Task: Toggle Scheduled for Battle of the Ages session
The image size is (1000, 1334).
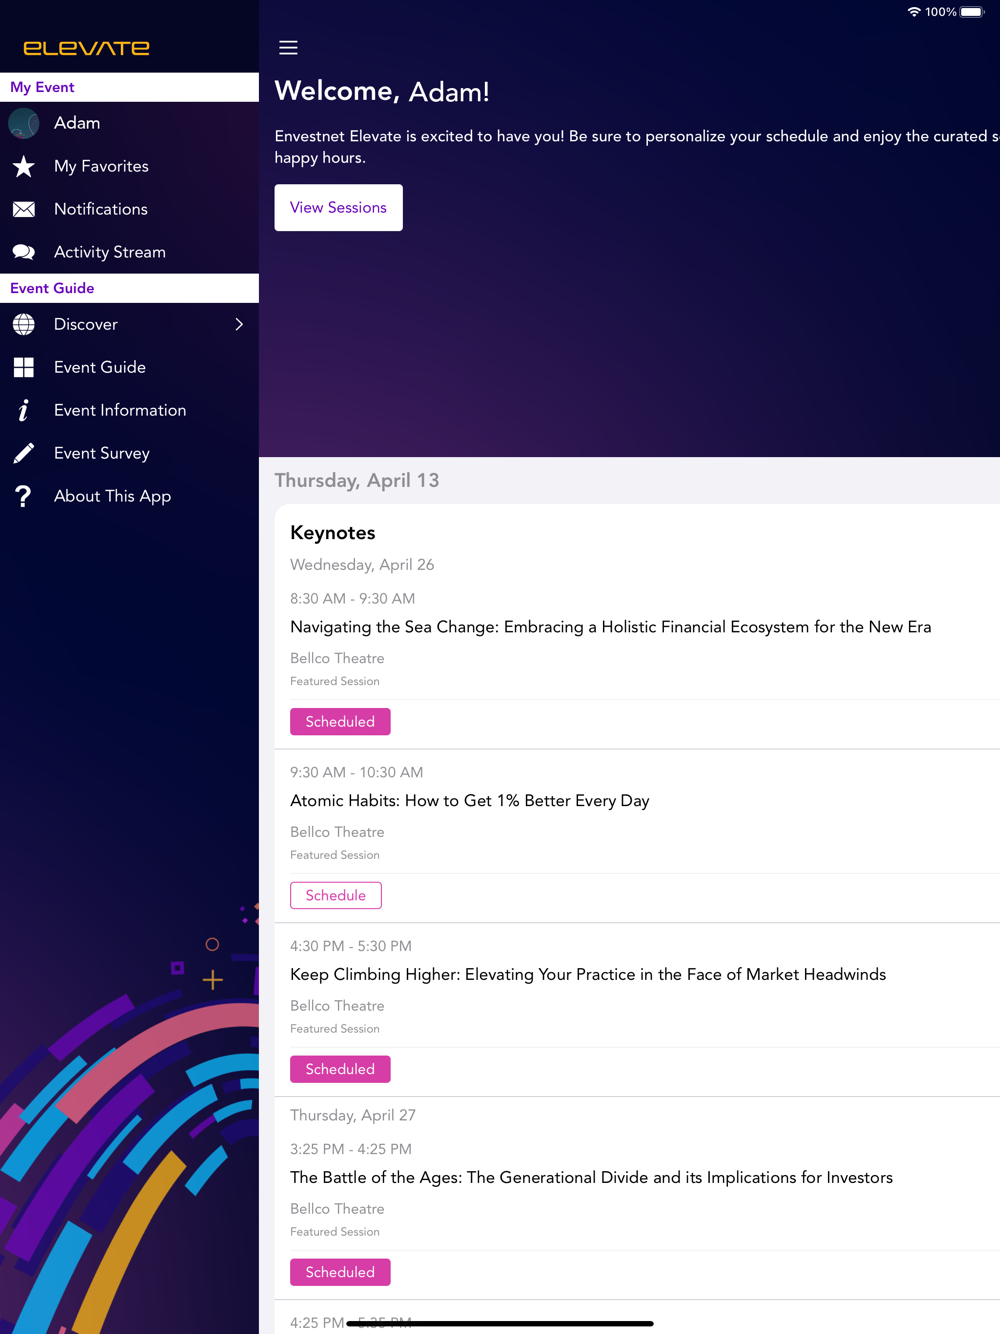Action: tap(340, 1272)
